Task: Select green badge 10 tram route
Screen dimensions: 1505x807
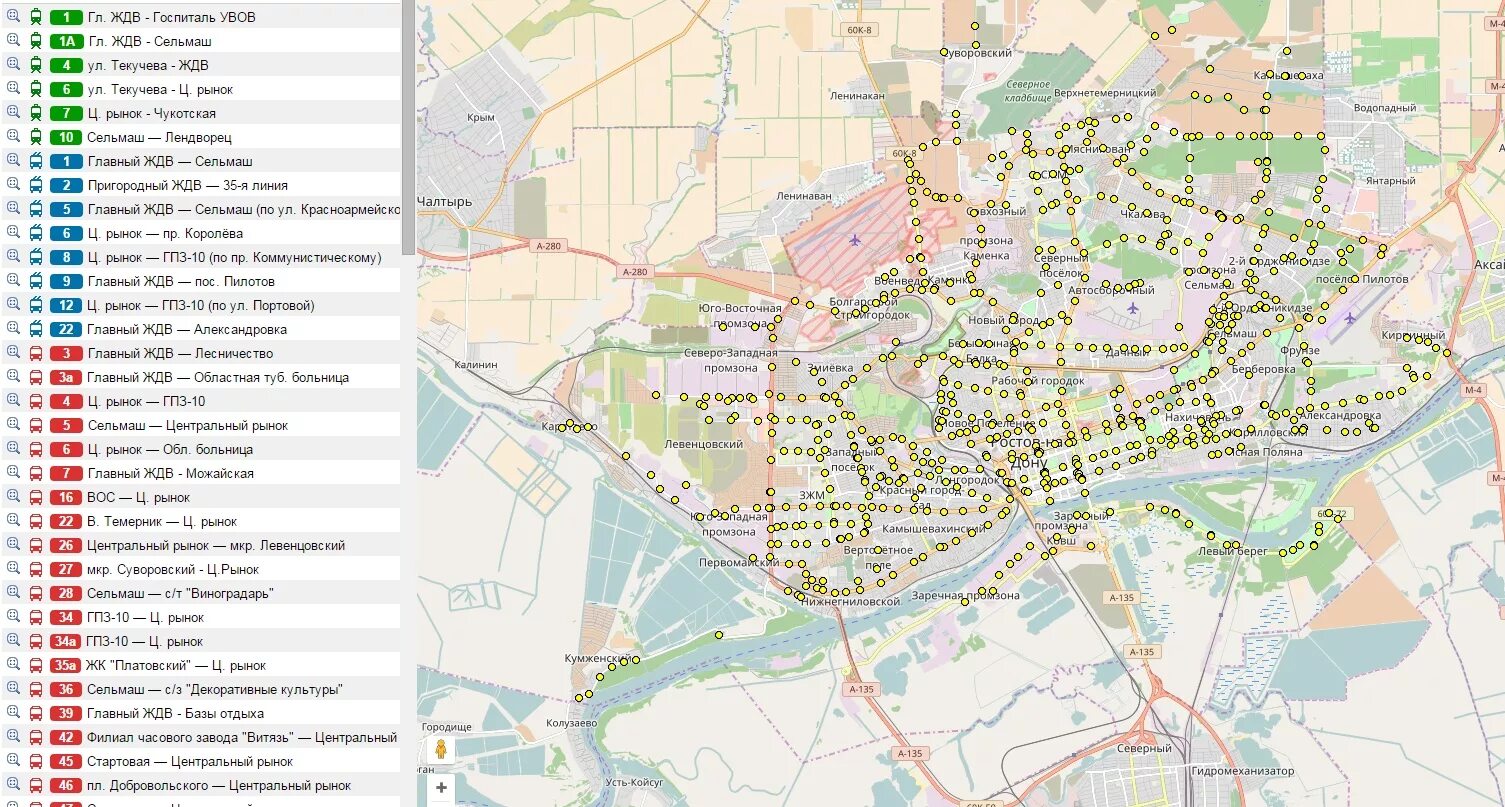Action: [66, 137]
